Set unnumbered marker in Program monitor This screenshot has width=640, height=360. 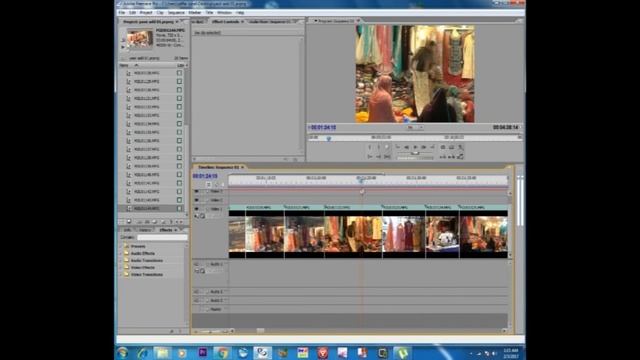coord(387,147)
